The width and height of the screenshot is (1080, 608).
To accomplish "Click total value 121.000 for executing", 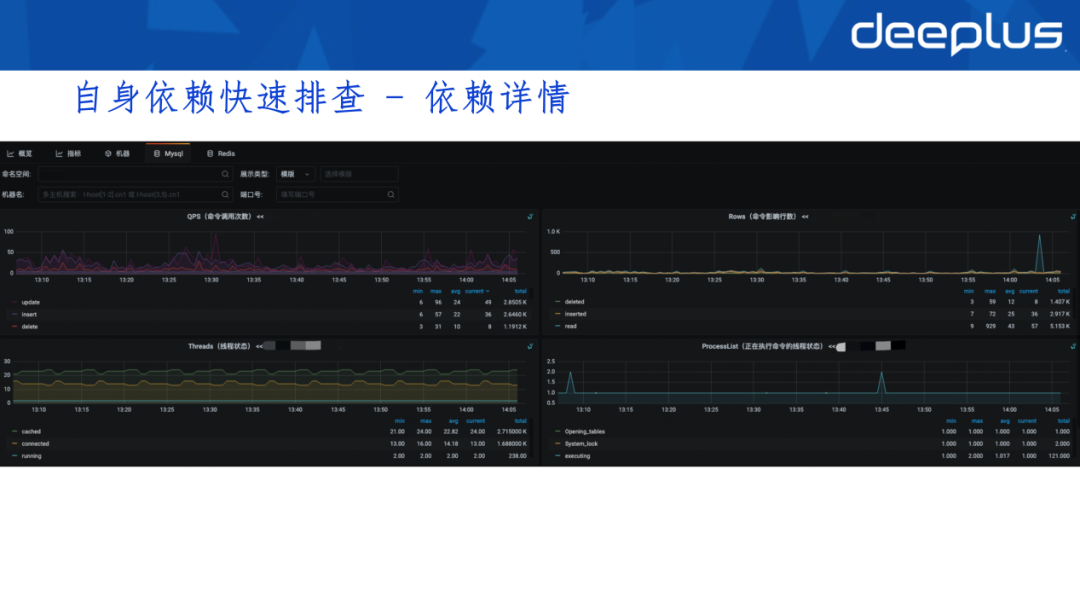I will 1059,456.
